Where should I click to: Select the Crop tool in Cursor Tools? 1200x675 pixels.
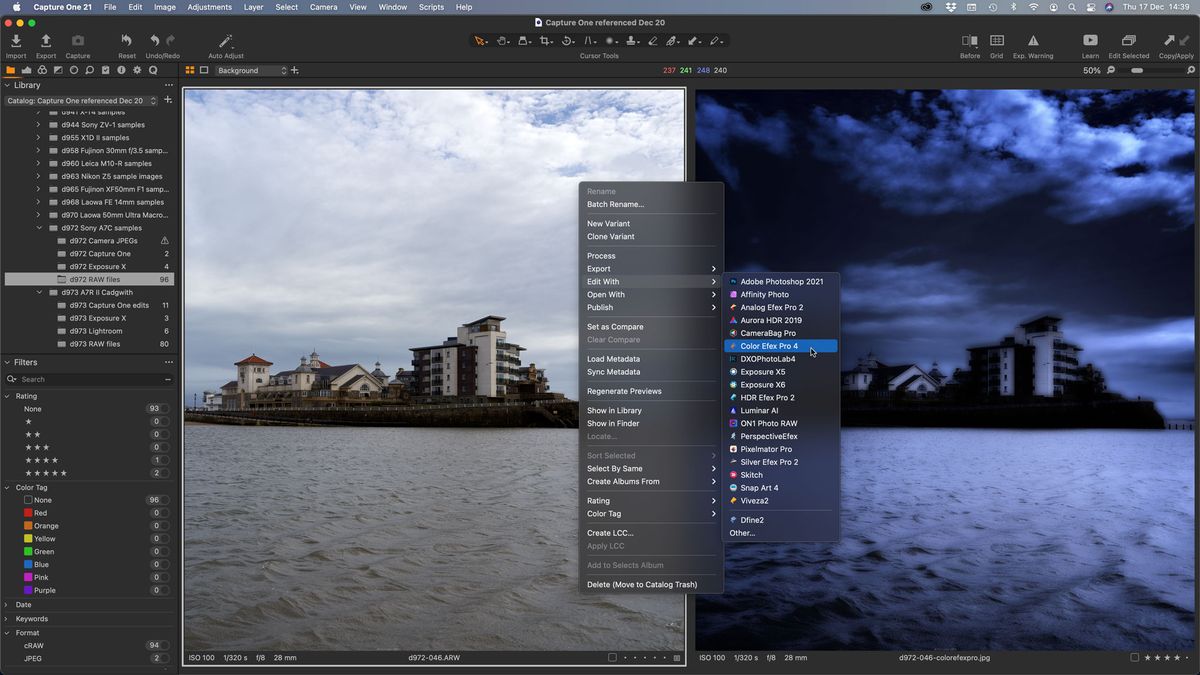545,40
